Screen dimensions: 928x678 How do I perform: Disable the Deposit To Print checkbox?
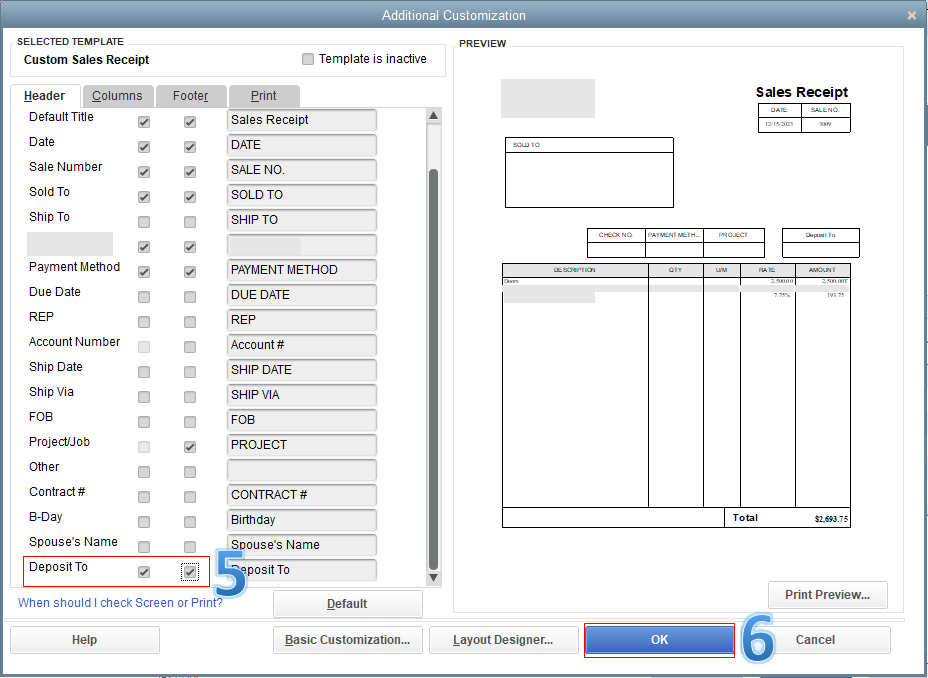coord(189,571)
